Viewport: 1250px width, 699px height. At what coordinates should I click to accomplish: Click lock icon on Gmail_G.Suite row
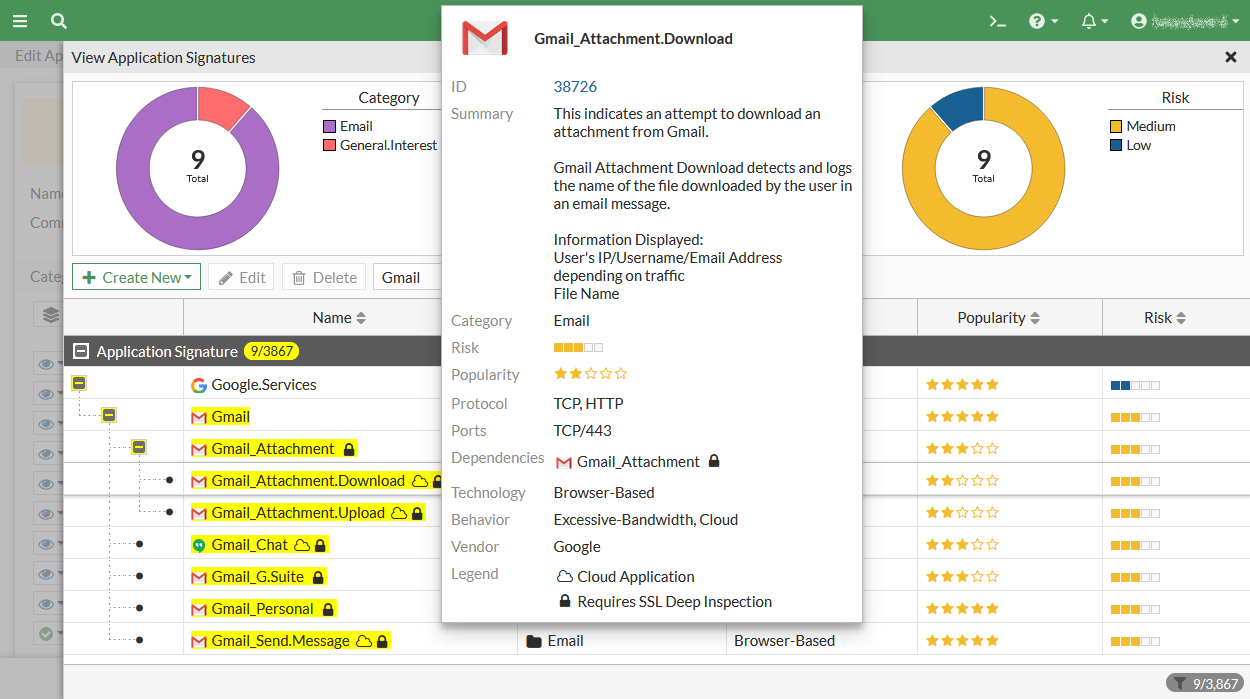click(x=318, y=577)
